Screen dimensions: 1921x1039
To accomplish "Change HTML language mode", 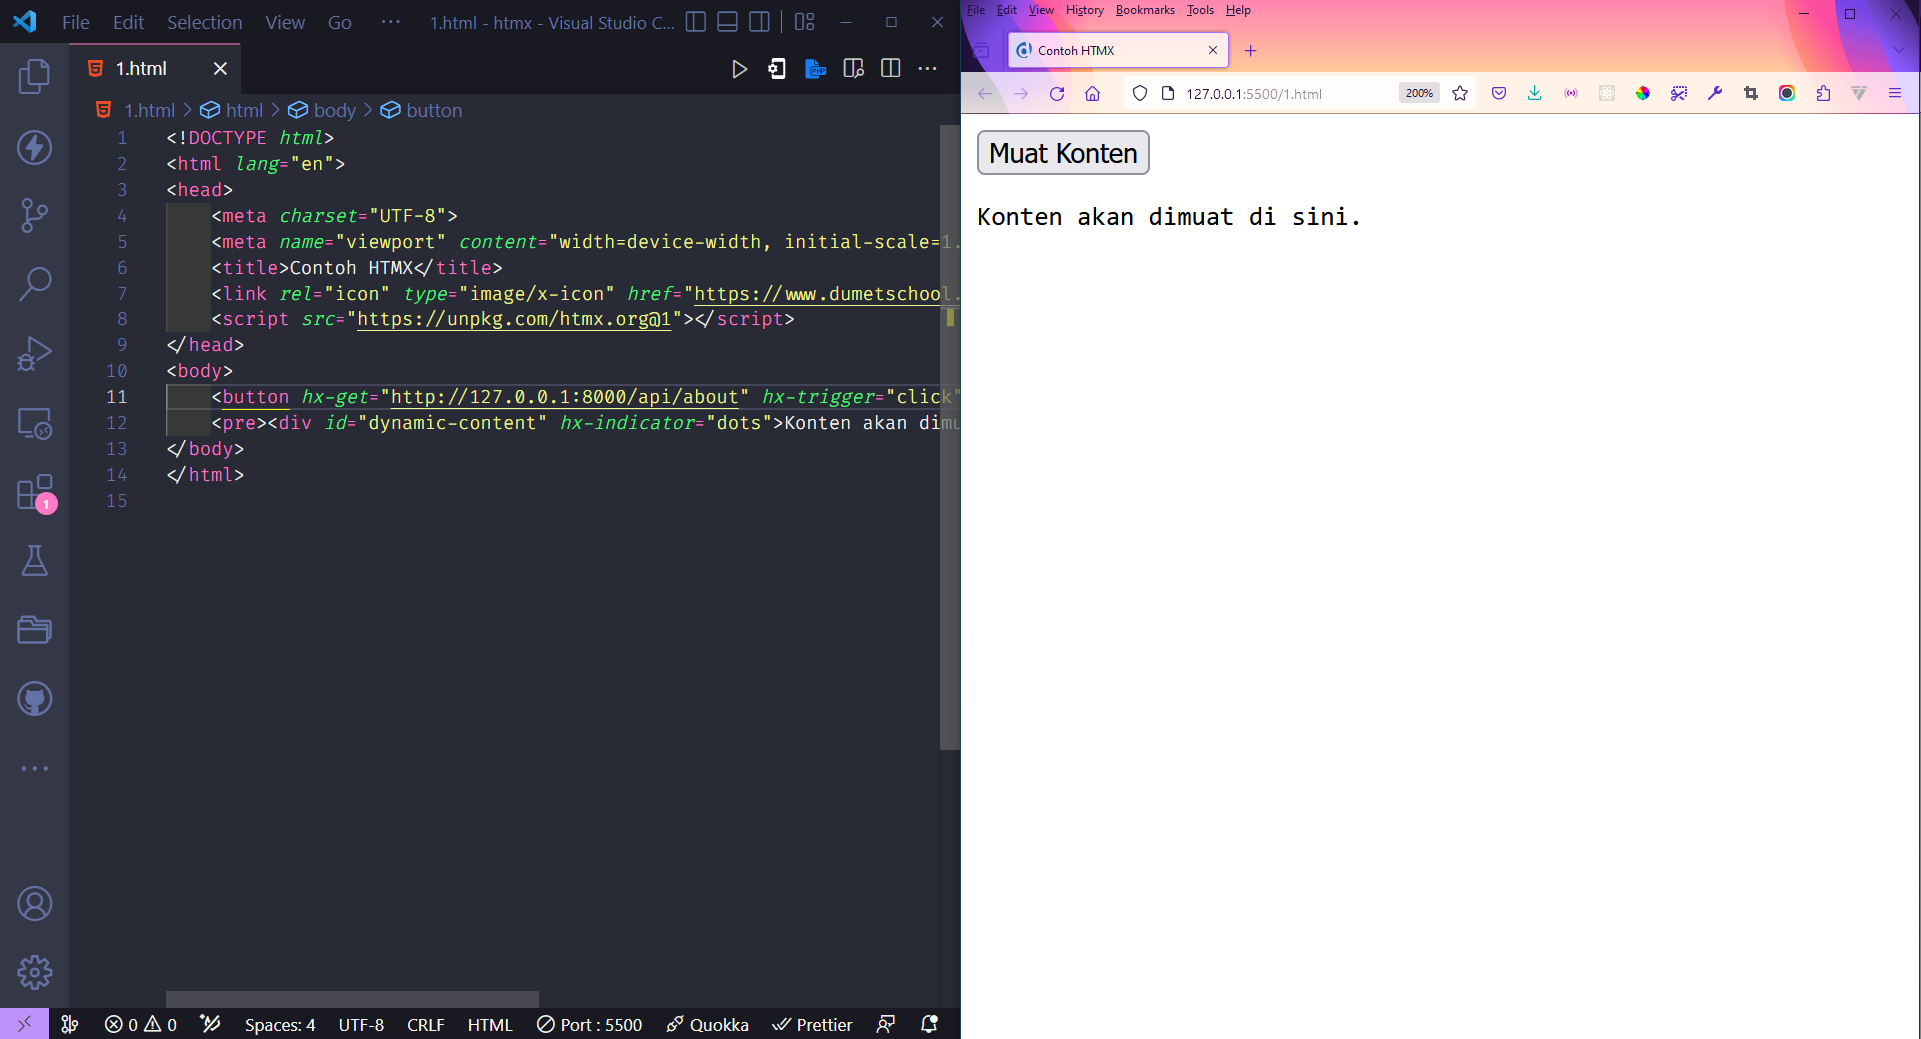I will [x=490, y=1024].
